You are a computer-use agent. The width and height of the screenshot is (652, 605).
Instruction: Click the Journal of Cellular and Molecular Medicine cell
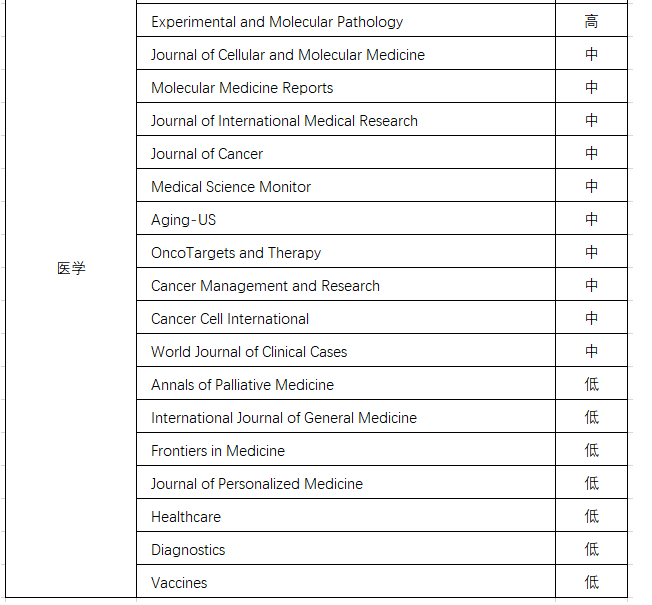coord(346,53)
